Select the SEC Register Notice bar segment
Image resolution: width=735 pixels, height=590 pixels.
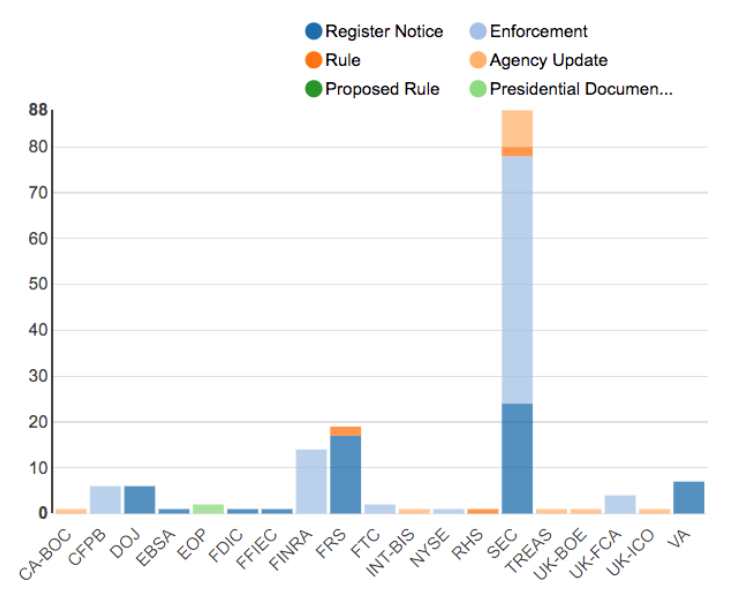tap(517, 458)
